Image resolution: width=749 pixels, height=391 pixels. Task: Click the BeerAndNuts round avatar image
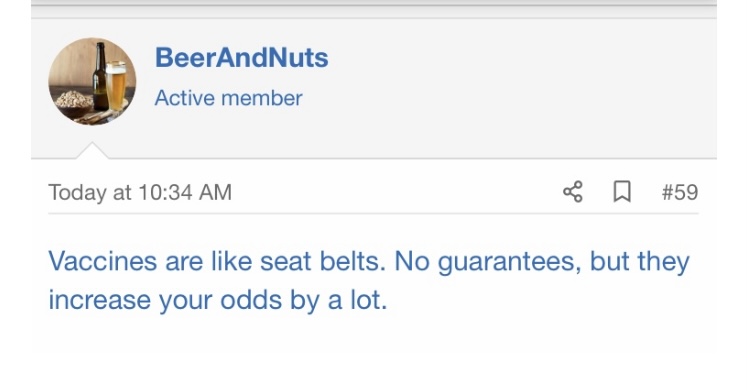click(x=92, y=82)
